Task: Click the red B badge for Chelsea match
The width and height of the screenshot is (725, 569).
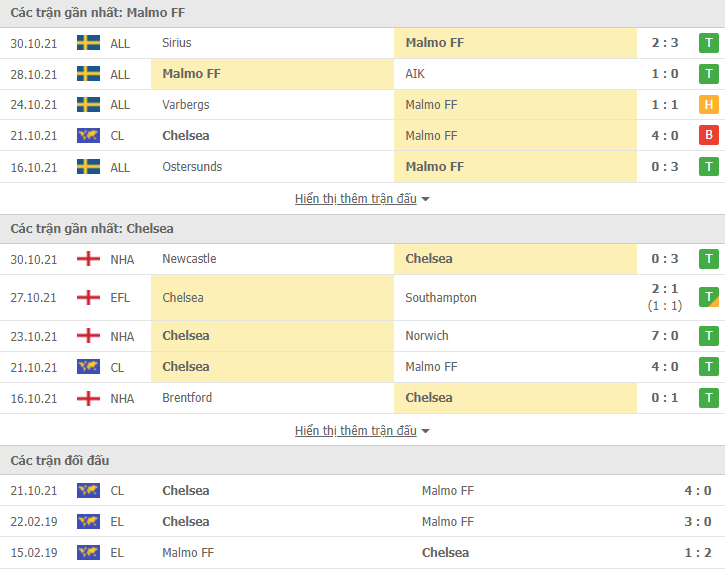Action: click(708, 135)
